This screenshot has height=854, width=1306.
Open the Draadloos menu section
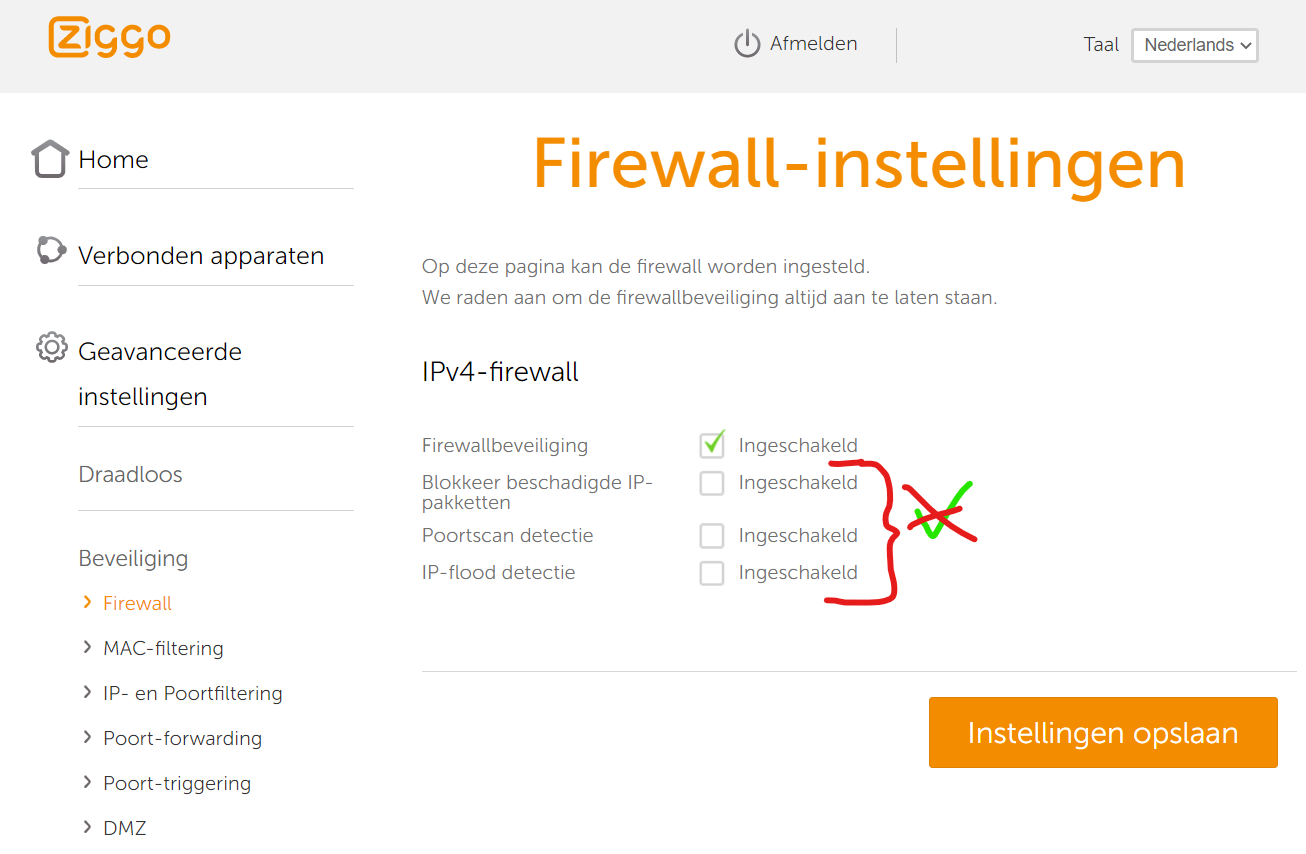pyautogui.click(x=131, y=474)
